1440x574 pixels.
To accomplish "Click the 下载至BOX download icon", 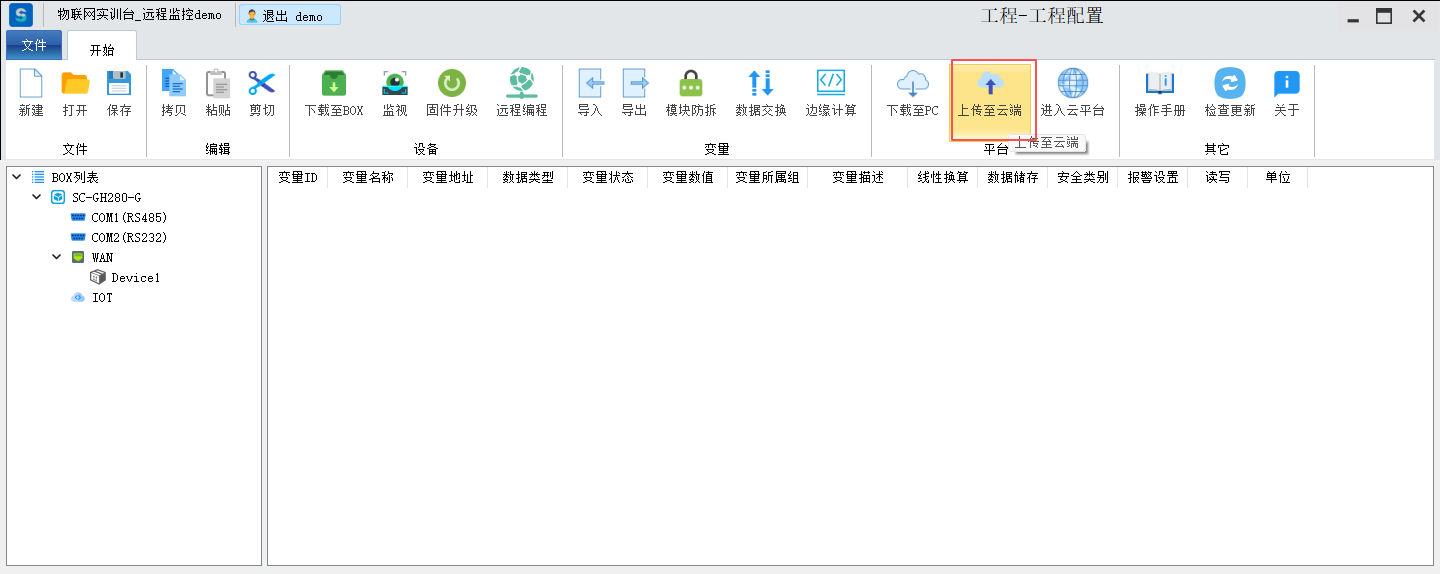I will click(333, 84).
